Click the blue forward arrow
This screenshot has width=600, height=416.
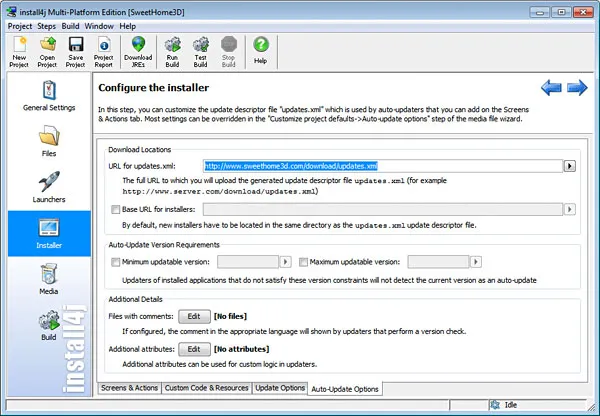tap(577, 88)
